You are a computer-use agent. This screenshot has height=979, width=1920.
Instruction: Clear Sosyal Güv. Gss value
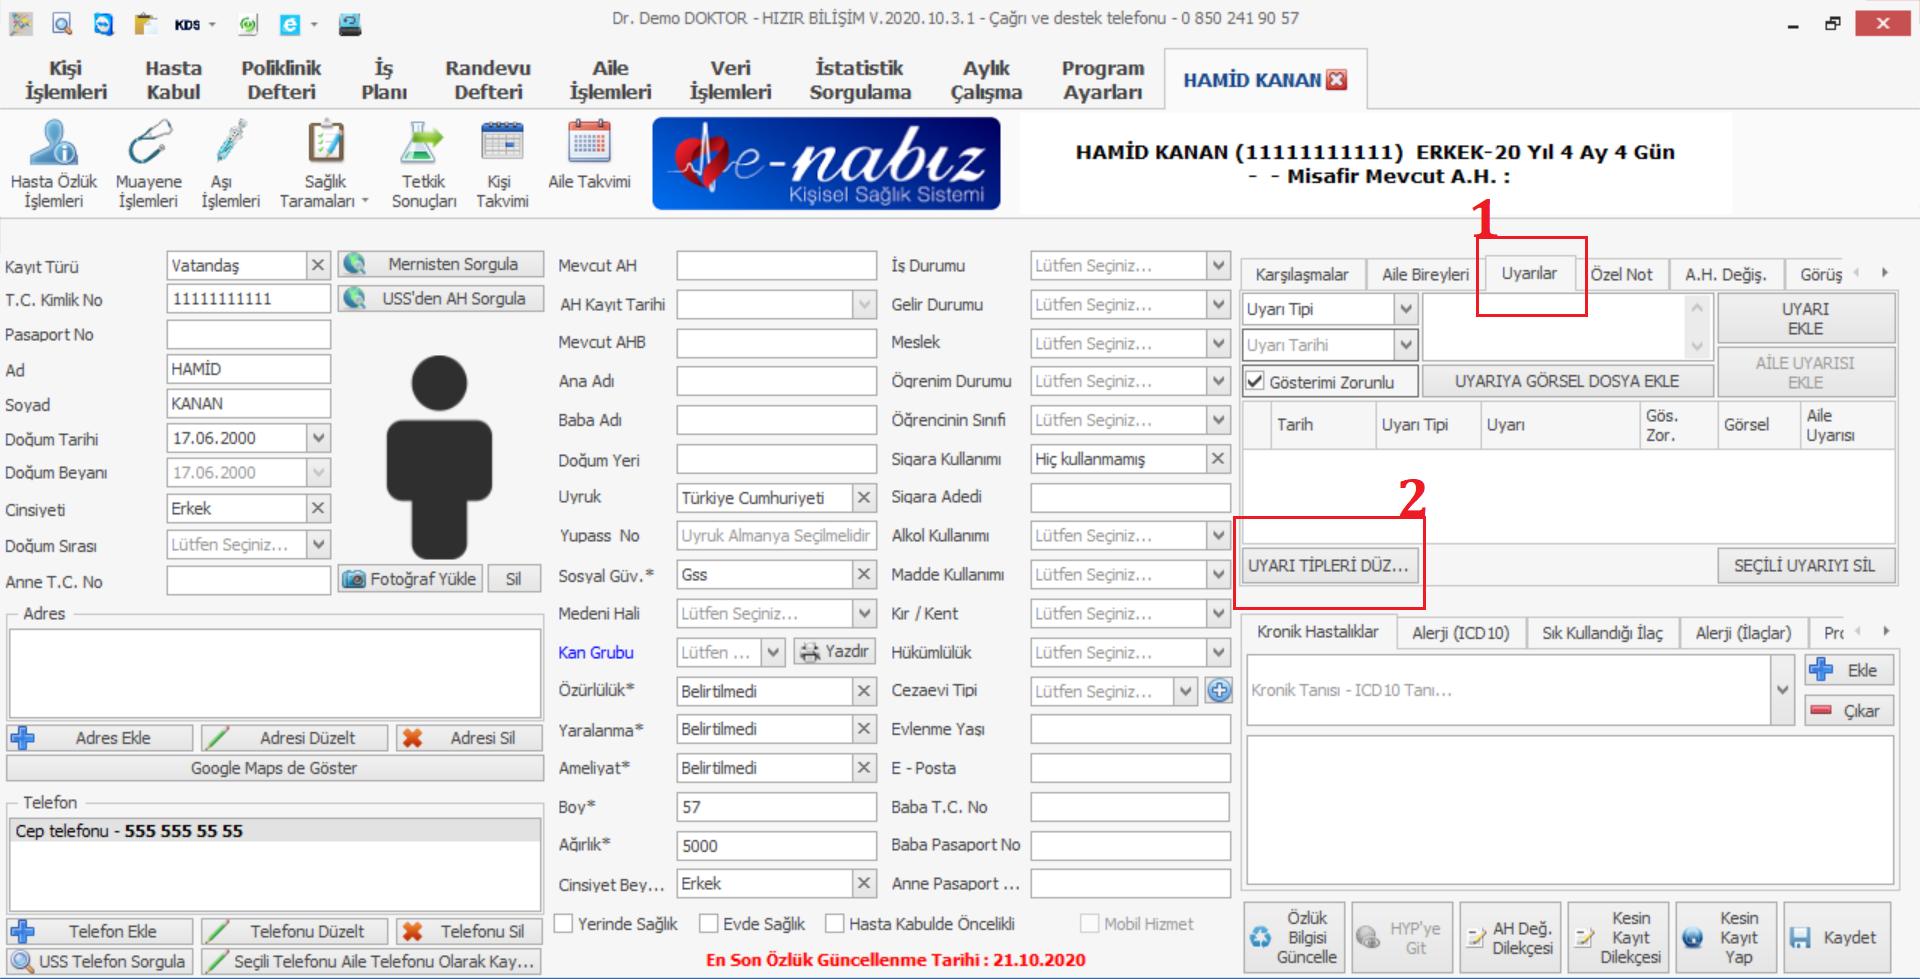[x=865, y=574]
